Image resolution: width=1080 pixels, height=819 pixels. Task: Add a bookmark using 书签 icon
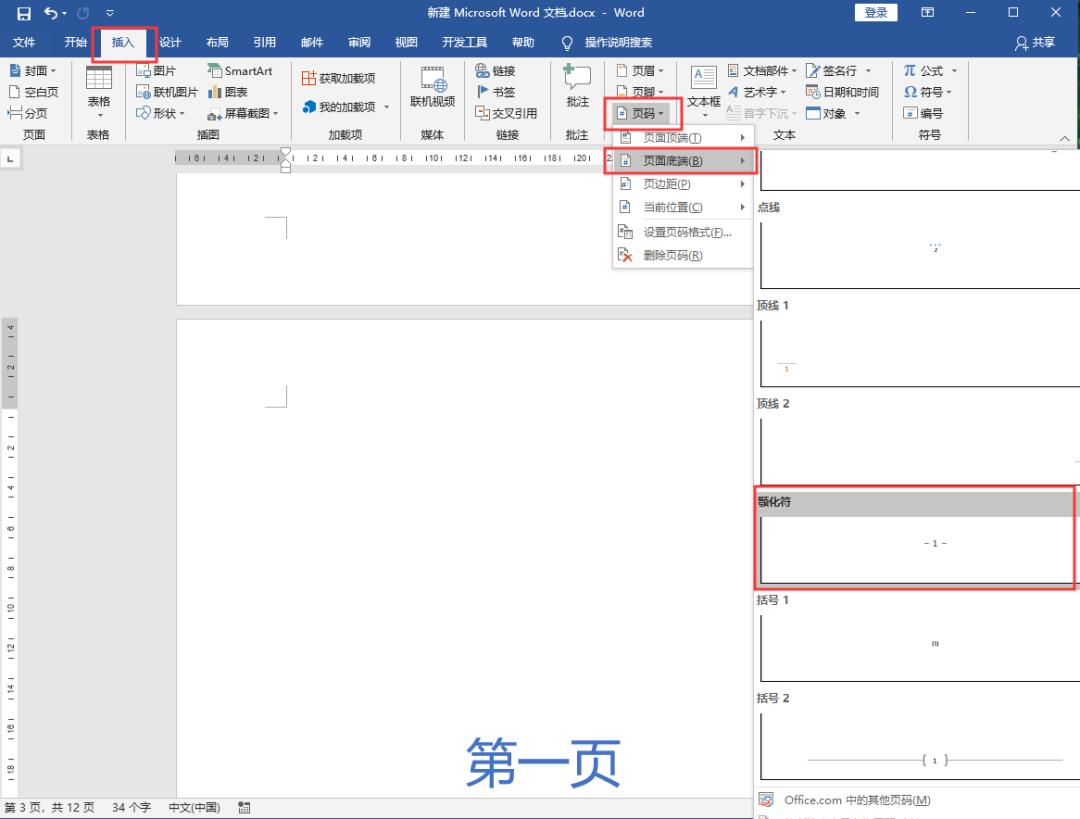tap(499, 91)
